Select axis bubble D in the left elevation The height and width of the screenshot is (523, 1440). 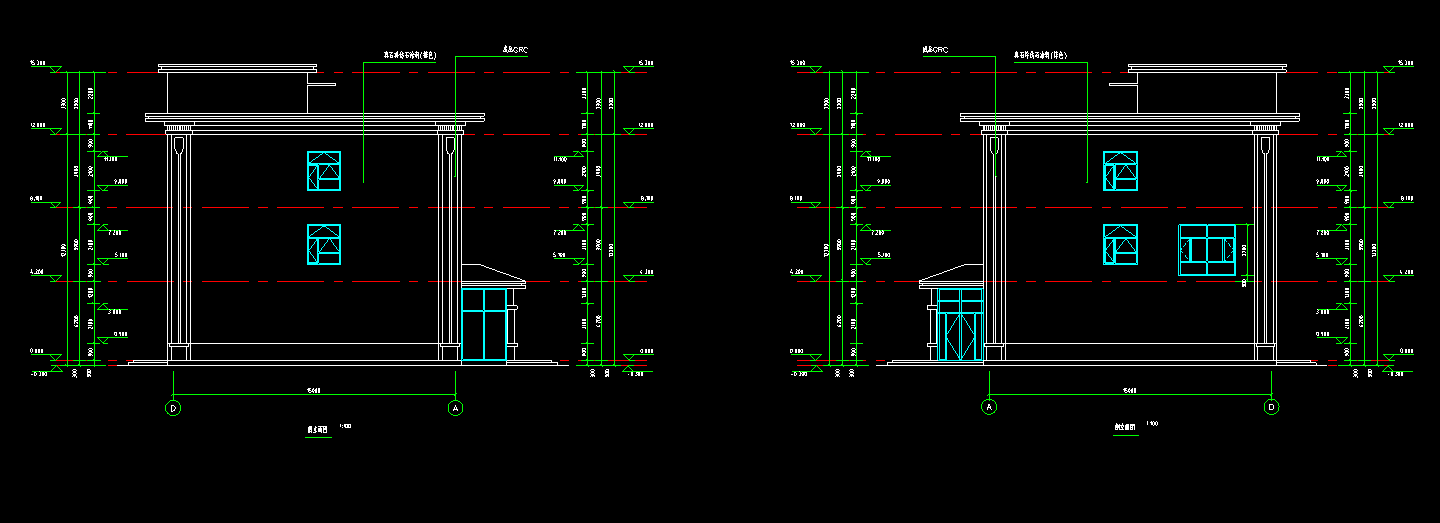174,408
